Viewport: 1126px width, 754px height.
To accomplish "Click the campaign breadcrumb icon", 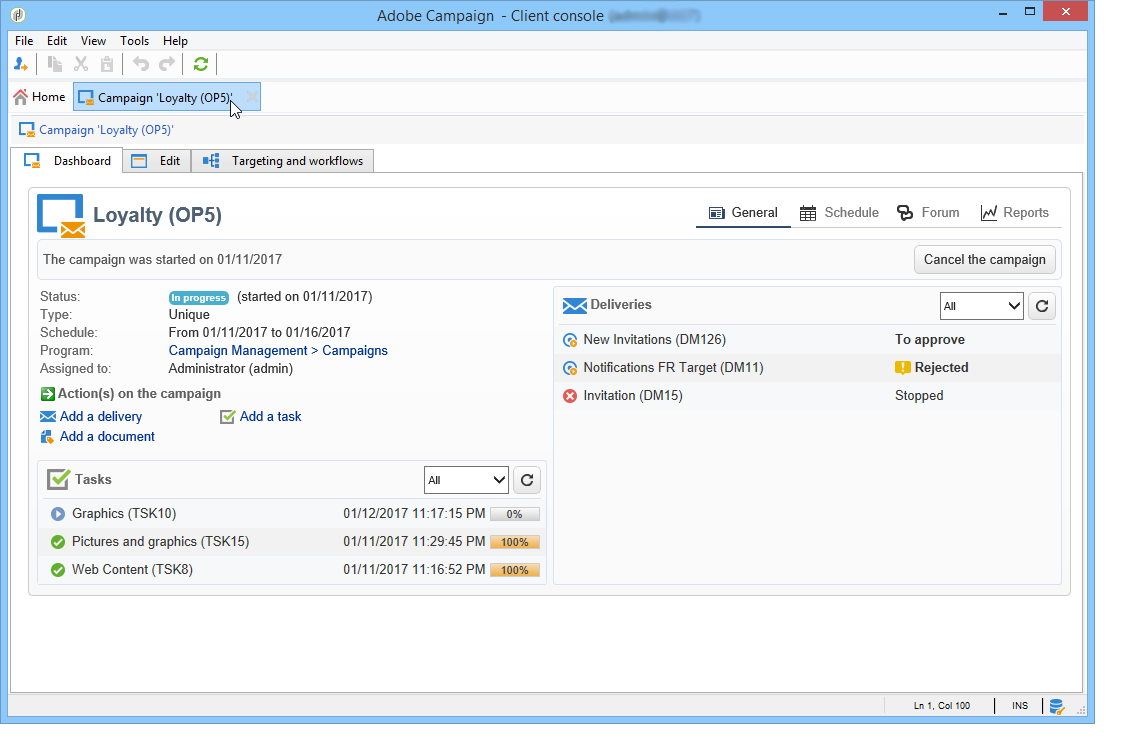I will click(27, 130).
